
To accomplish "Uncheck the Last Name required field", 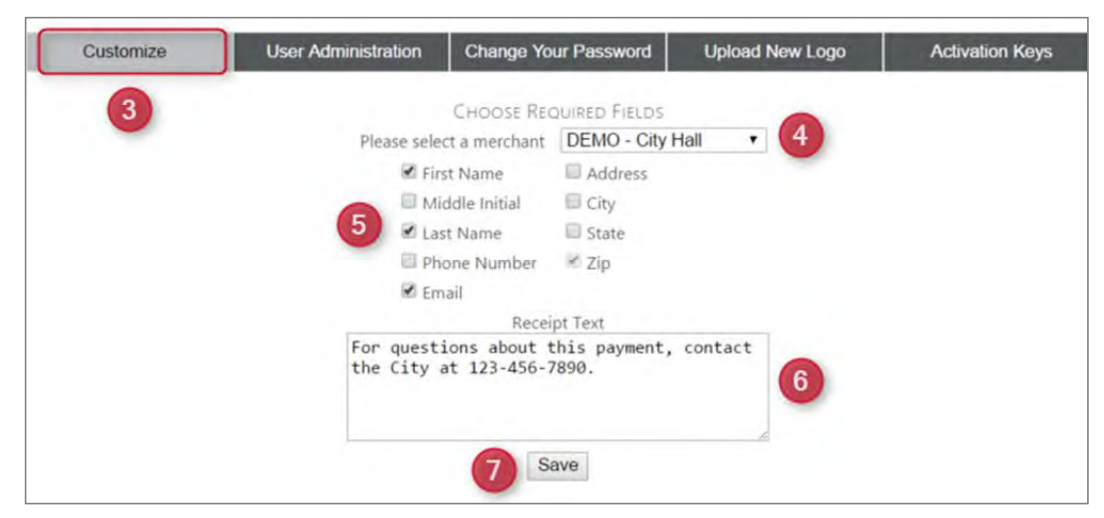I will tap(409, 232).
